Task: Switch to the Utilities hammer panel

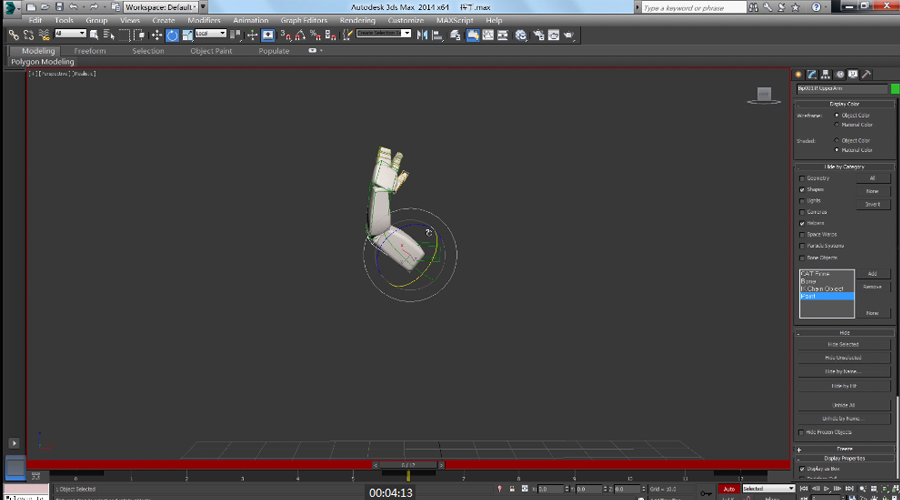Action: (866, 74)
